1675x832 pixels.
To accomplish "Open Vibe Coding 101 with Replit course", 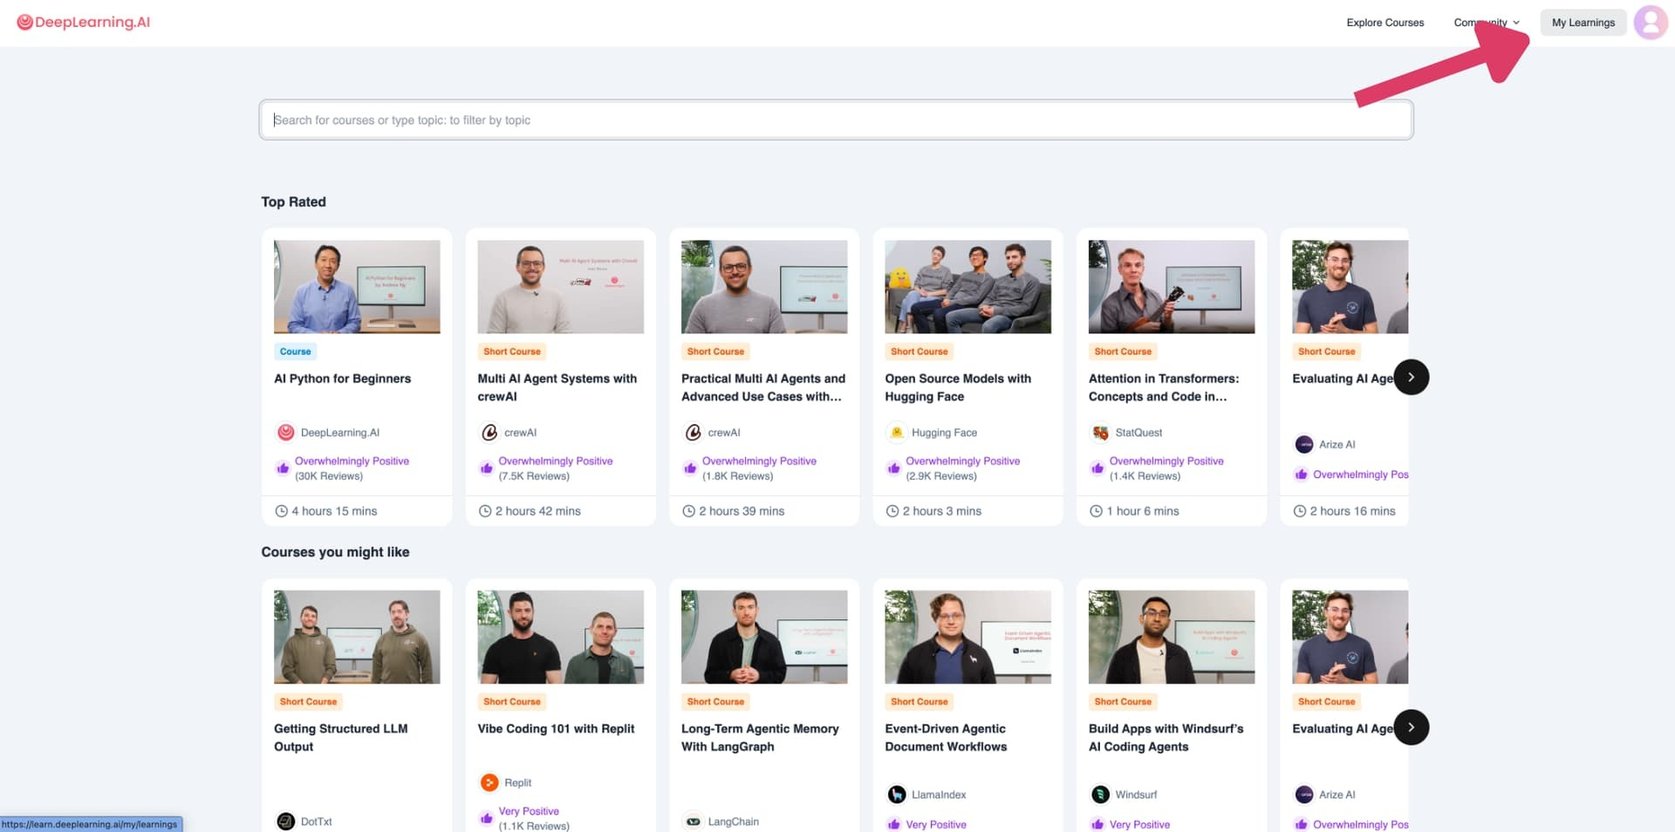I will pos(556,729).
